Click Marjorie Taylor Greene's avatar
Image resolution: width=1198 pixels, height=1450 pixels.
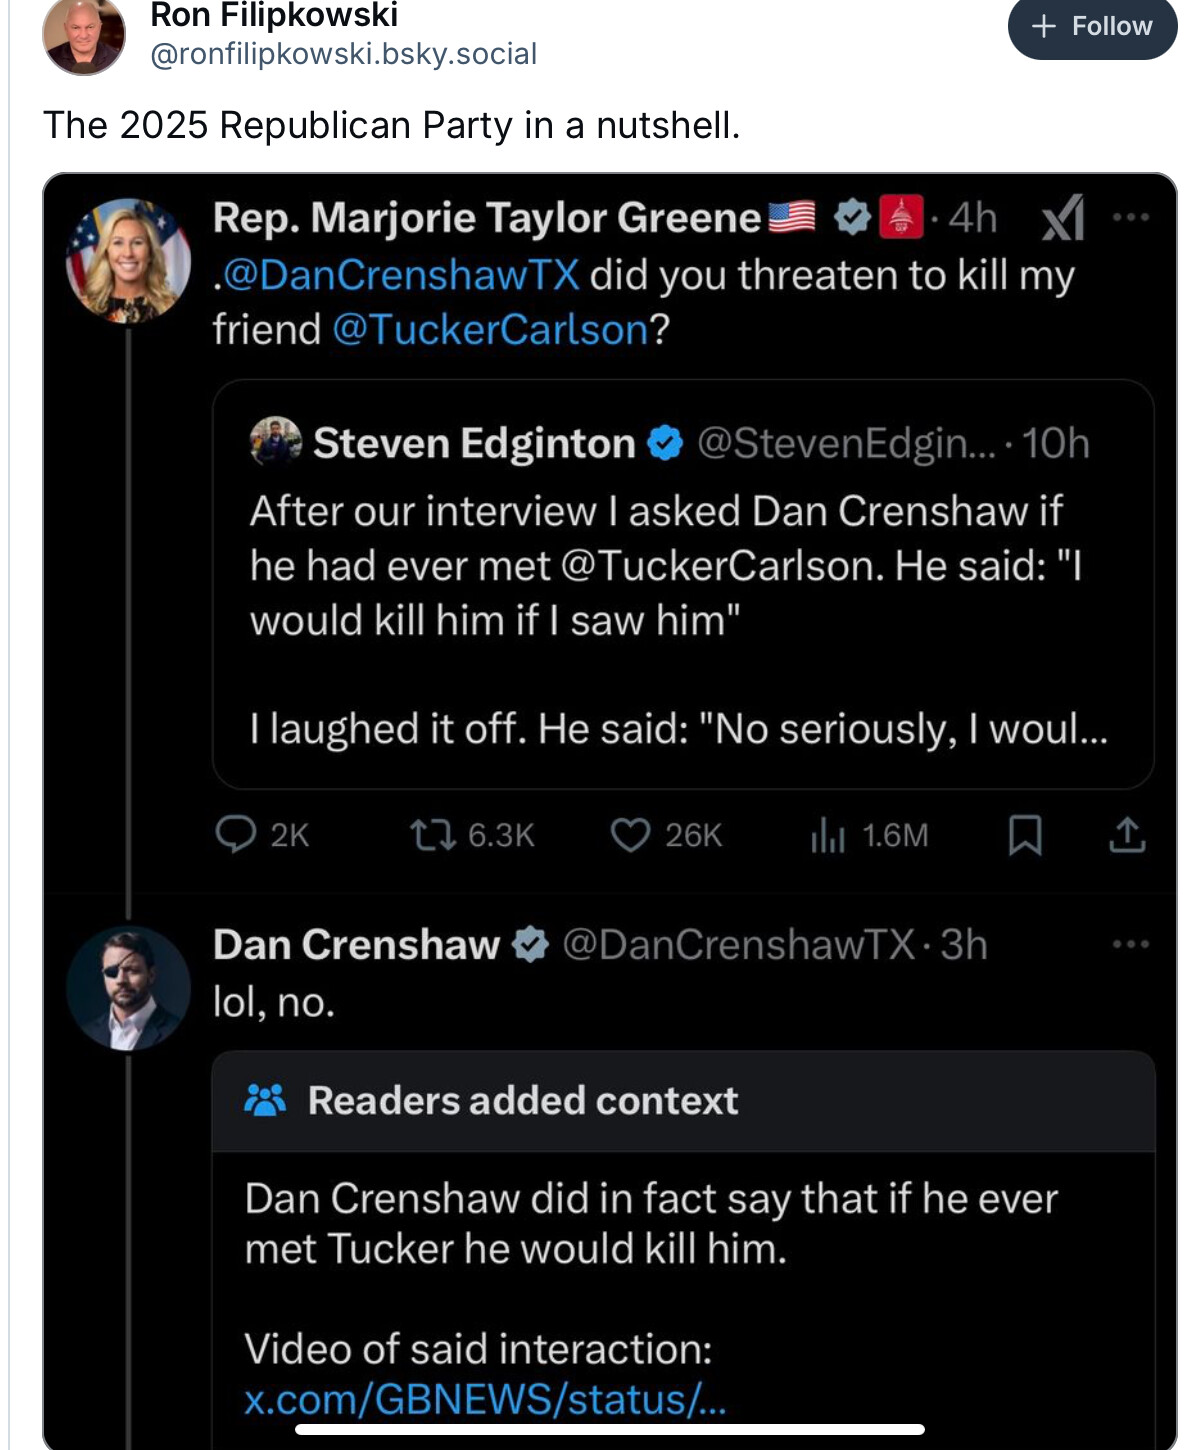click(128, 261)
